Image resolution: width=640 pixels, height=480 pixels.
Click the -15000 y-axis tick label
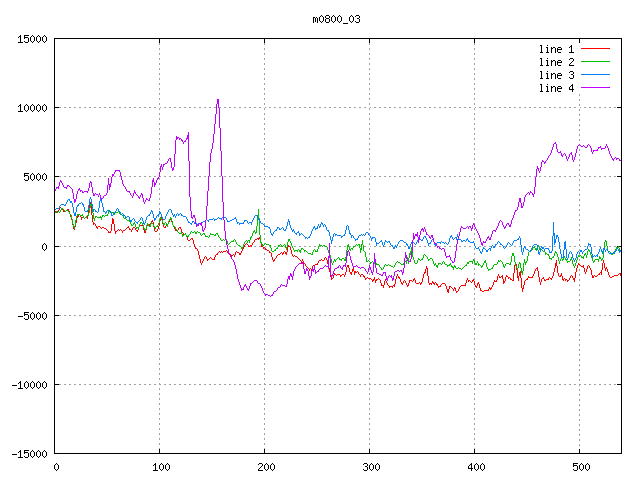[29, 453]
